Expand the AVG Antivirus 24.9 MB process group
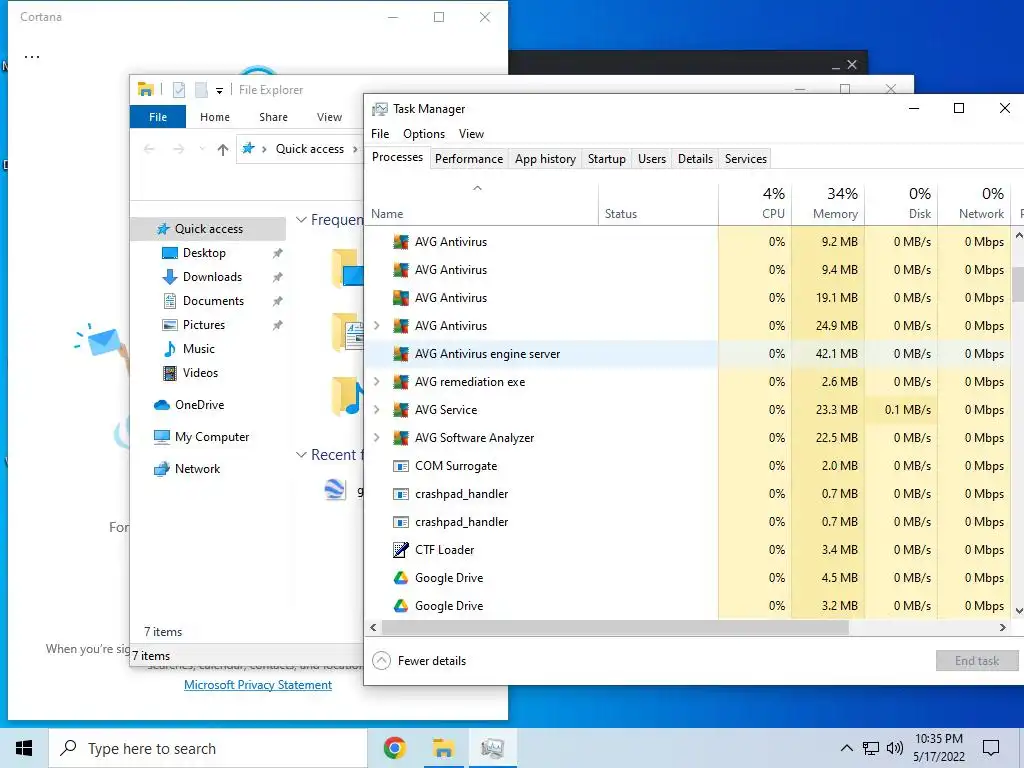 [377, 326]
